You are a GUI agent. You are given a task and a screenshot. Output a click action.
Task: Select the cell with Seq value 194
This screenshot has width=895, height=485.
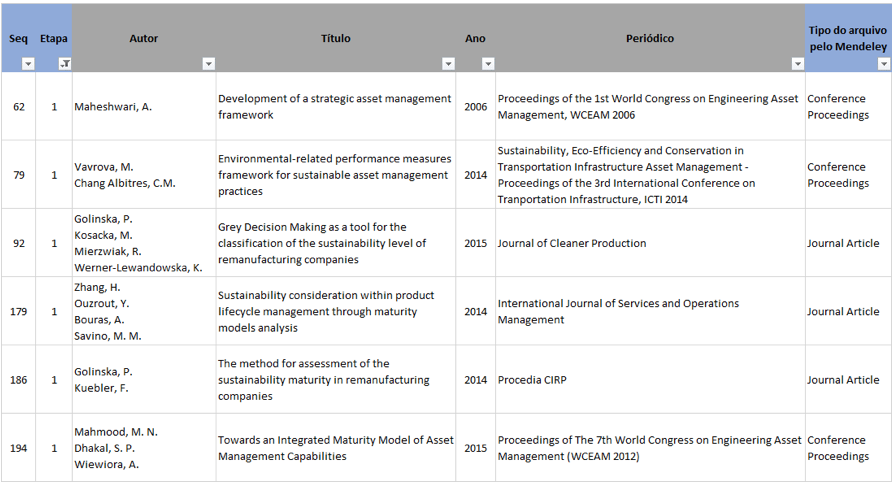pyautogui.click(x=18, y=448)
